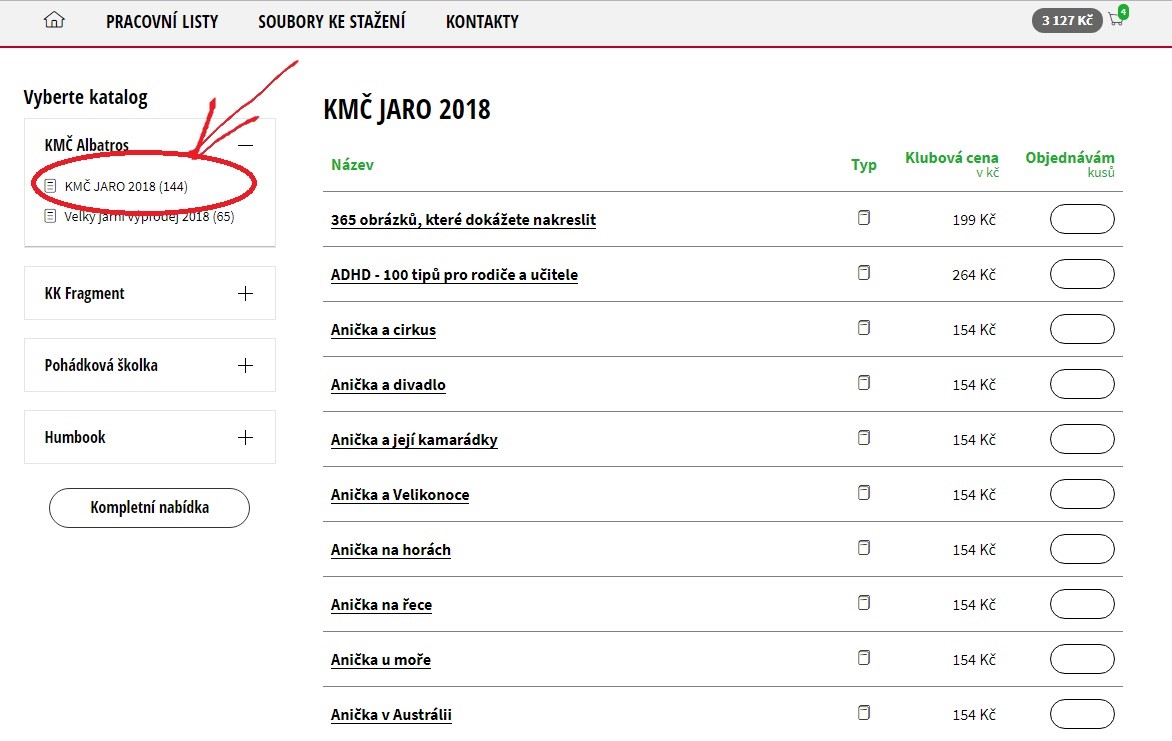Focus quantity field for Anička na horách
This screenshot has width=1172, height=741.
coord(1082,549)
